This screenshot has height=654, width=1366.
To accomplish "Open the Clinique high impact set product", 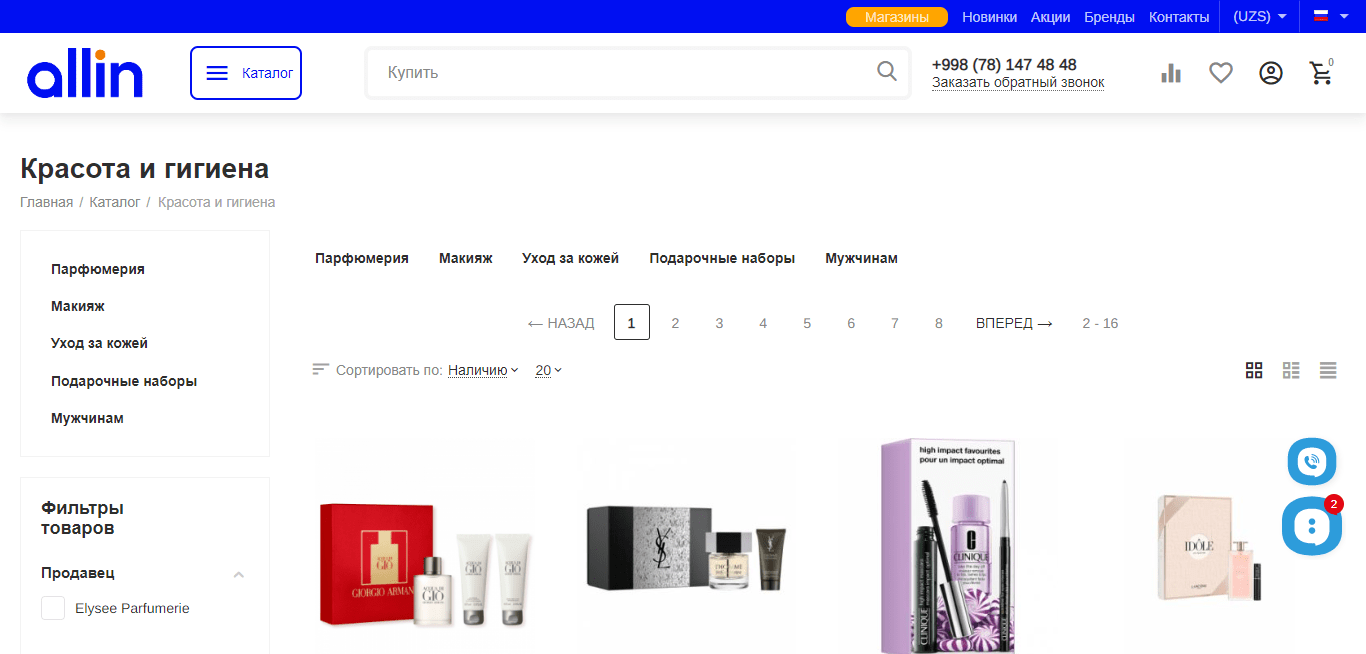I will point(949,545).
